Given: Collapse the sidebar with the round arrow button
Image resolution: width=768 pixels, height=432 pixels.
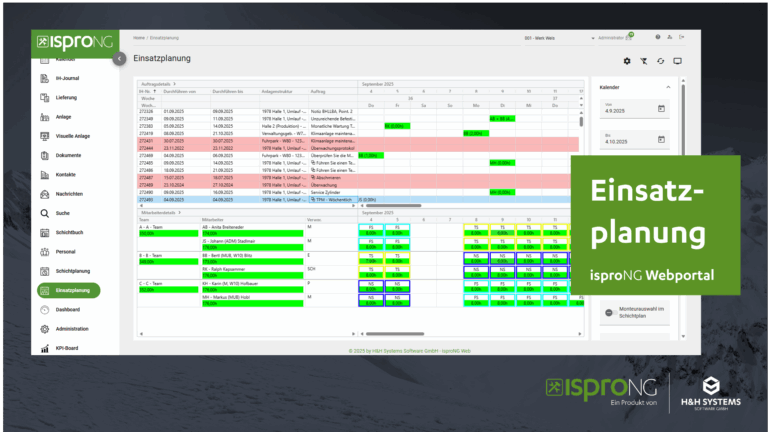Looking at the screenshot, I should tap(119, 59).
